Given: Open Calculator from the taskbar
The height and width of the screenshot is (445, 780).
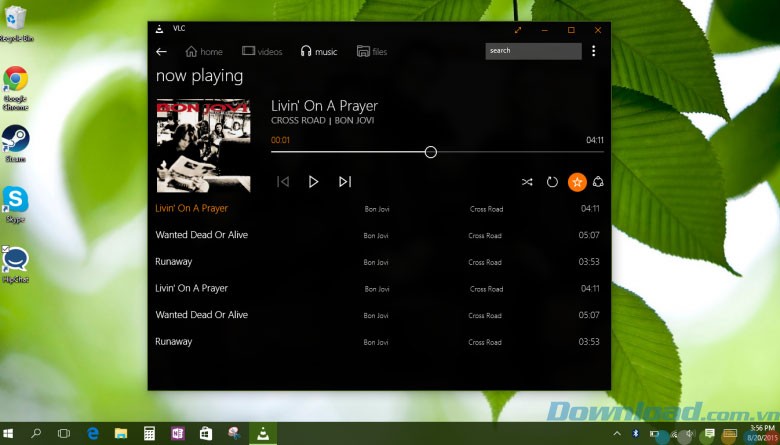Looking at the screenshot, I should pos(149,434).
